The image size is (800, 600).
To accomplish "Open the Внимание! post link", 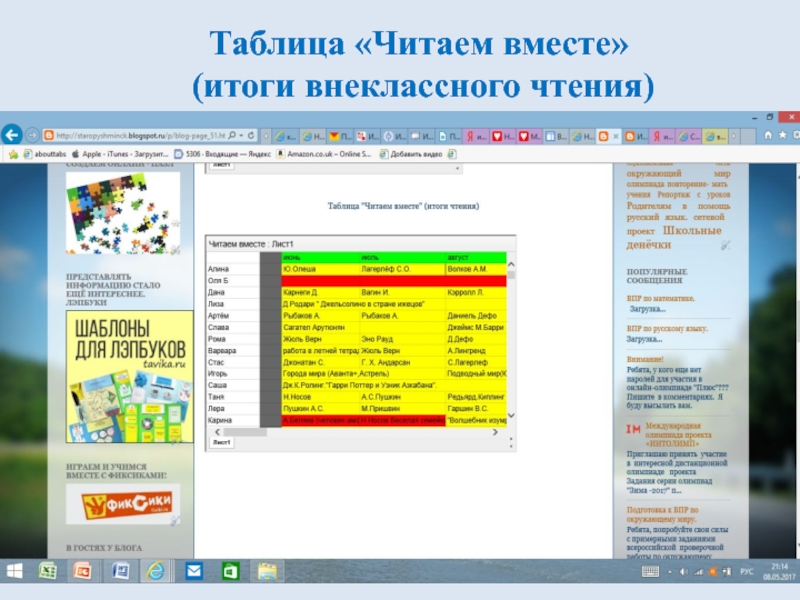I will click(645, 359).
